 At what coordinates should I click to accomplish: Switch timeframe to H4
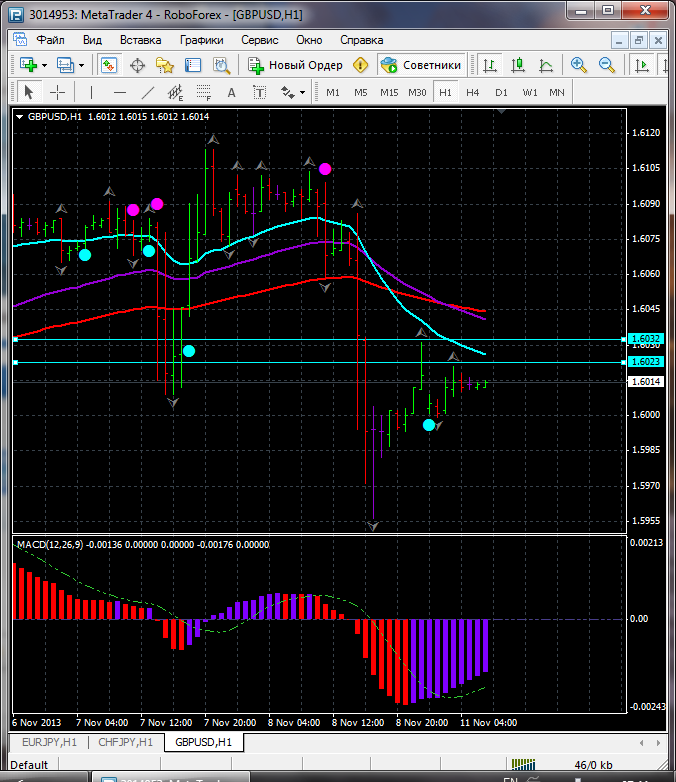click(472, 92)
